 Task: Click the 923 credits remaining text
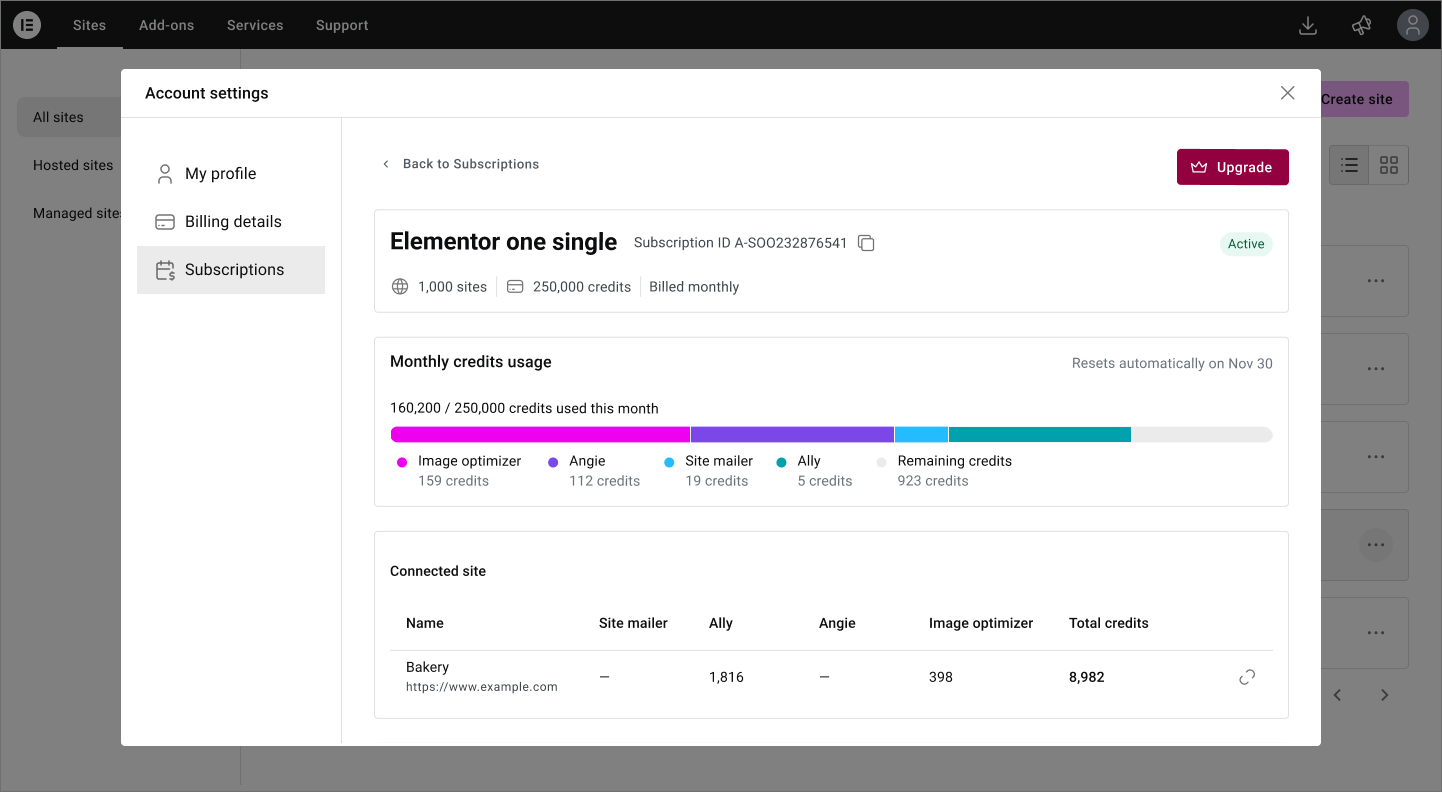[933, 481]
